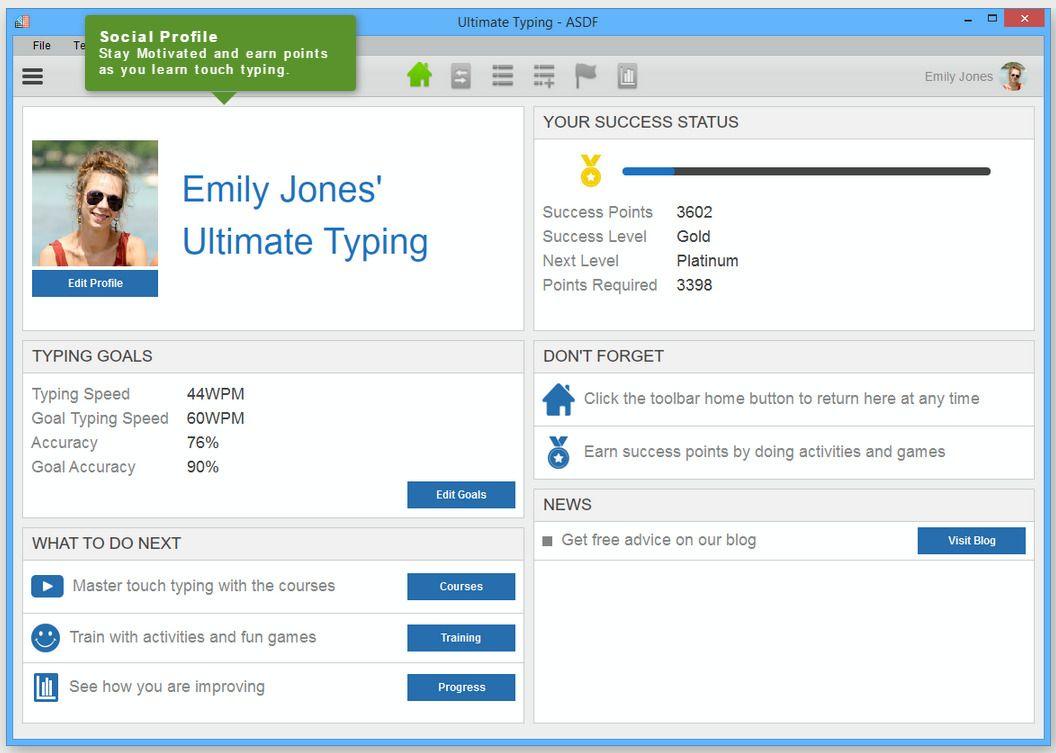The width and height of the screenshot is (1056, 753).
Task: Click the Get free advice on our blog text
Action: [x=659, y=540]
